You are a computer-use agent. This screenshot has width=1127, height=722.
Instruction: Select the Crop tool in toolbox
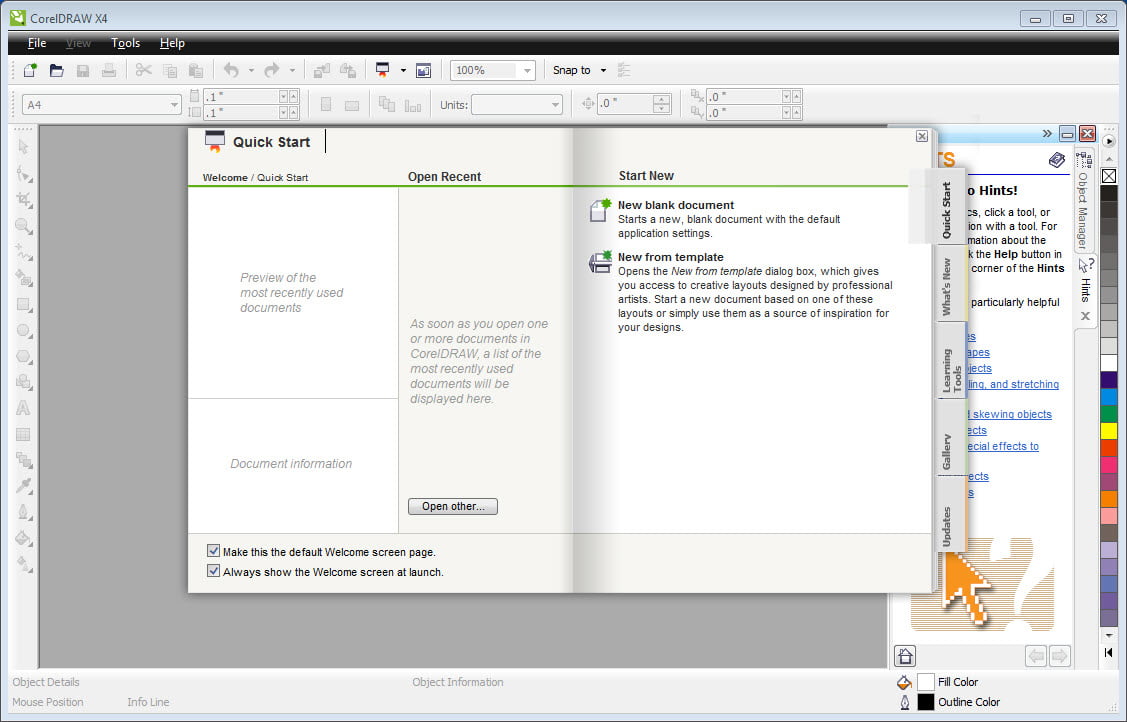click(x=24, y=200)
